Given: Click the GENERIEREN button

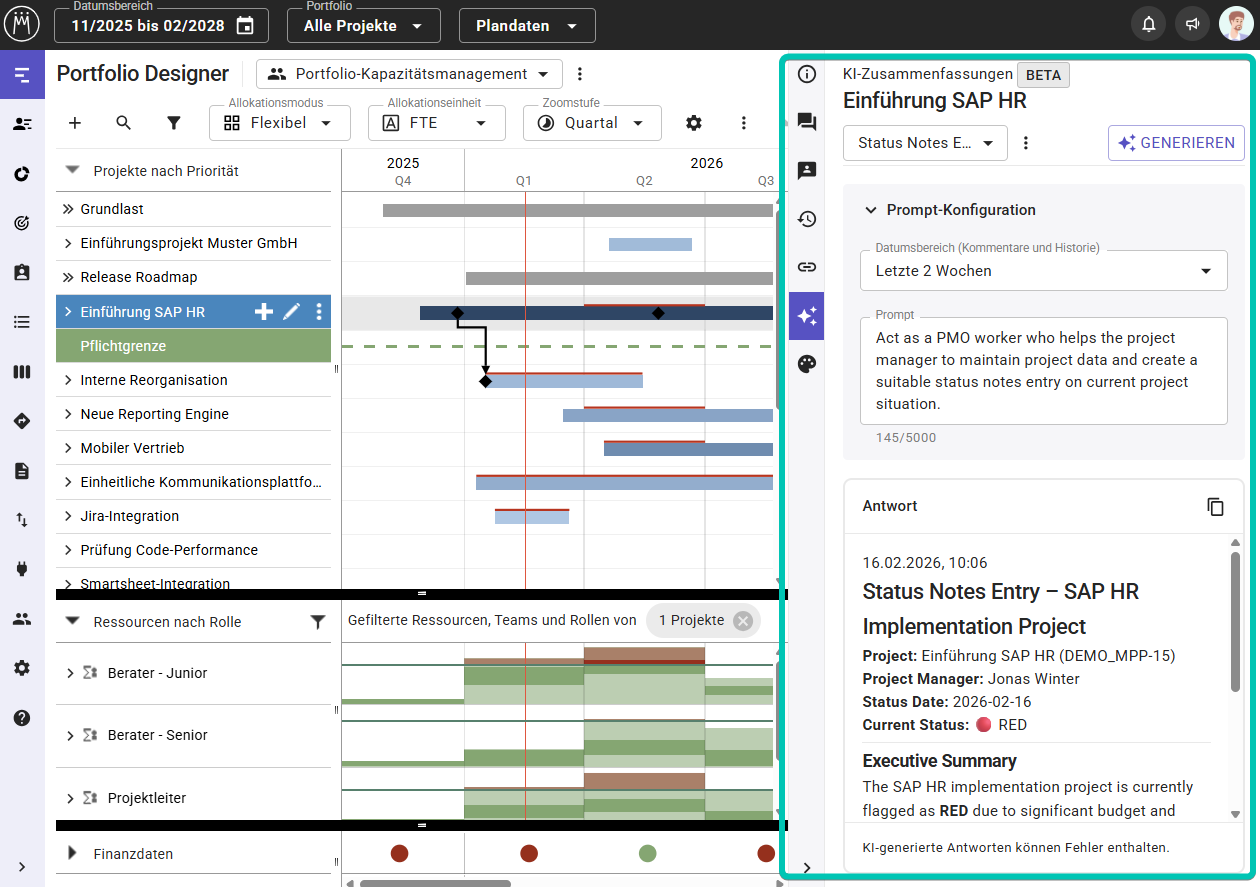Looking at the screenshot, I should pyautogui.click(x=1176, y=143).
